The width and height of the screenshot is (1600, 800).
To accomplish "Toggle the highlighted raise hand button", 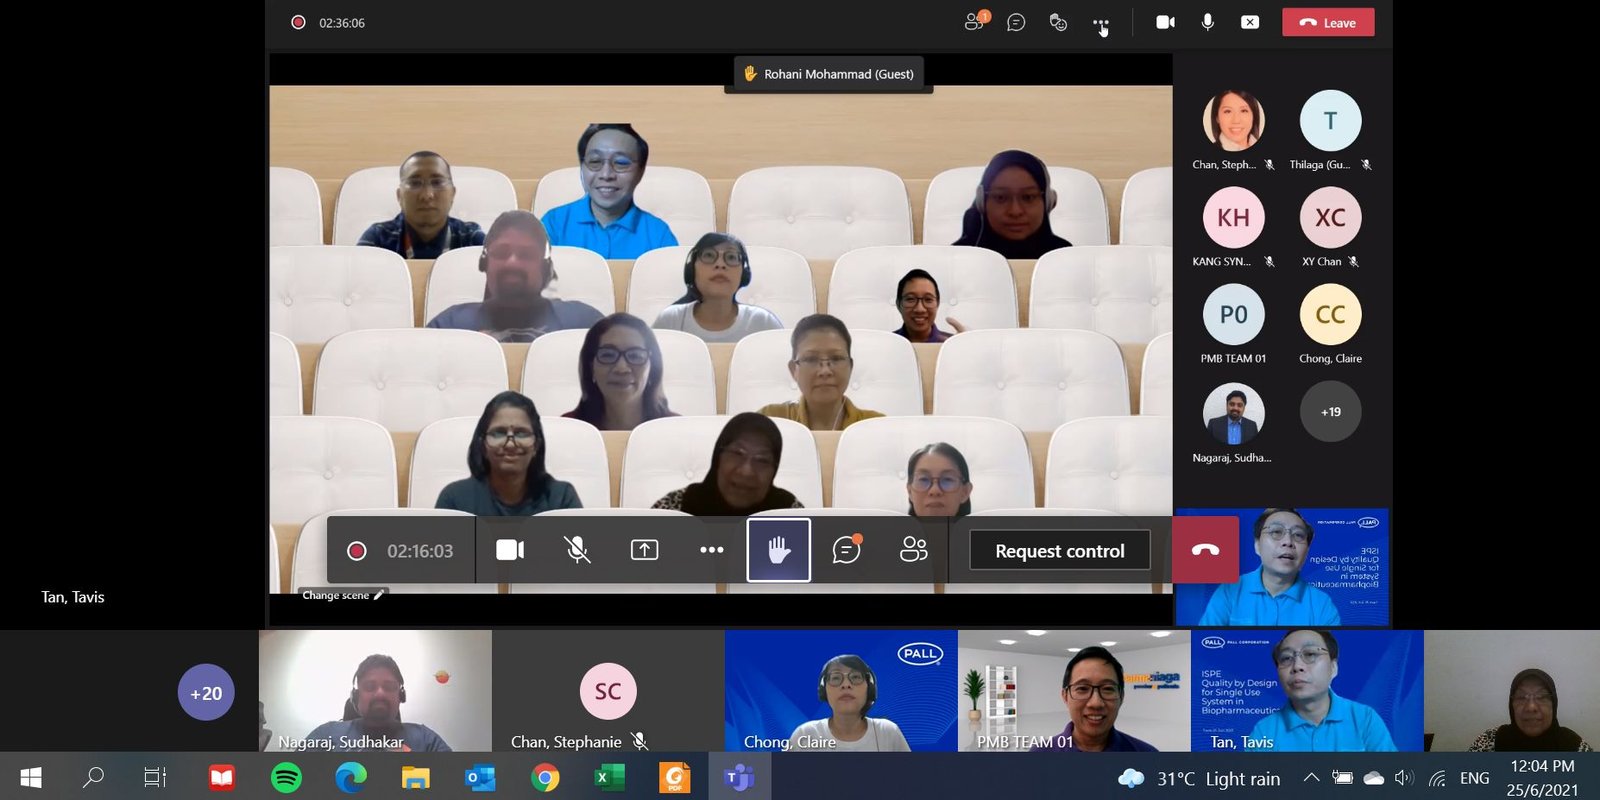I will click(x=778, y=550).
